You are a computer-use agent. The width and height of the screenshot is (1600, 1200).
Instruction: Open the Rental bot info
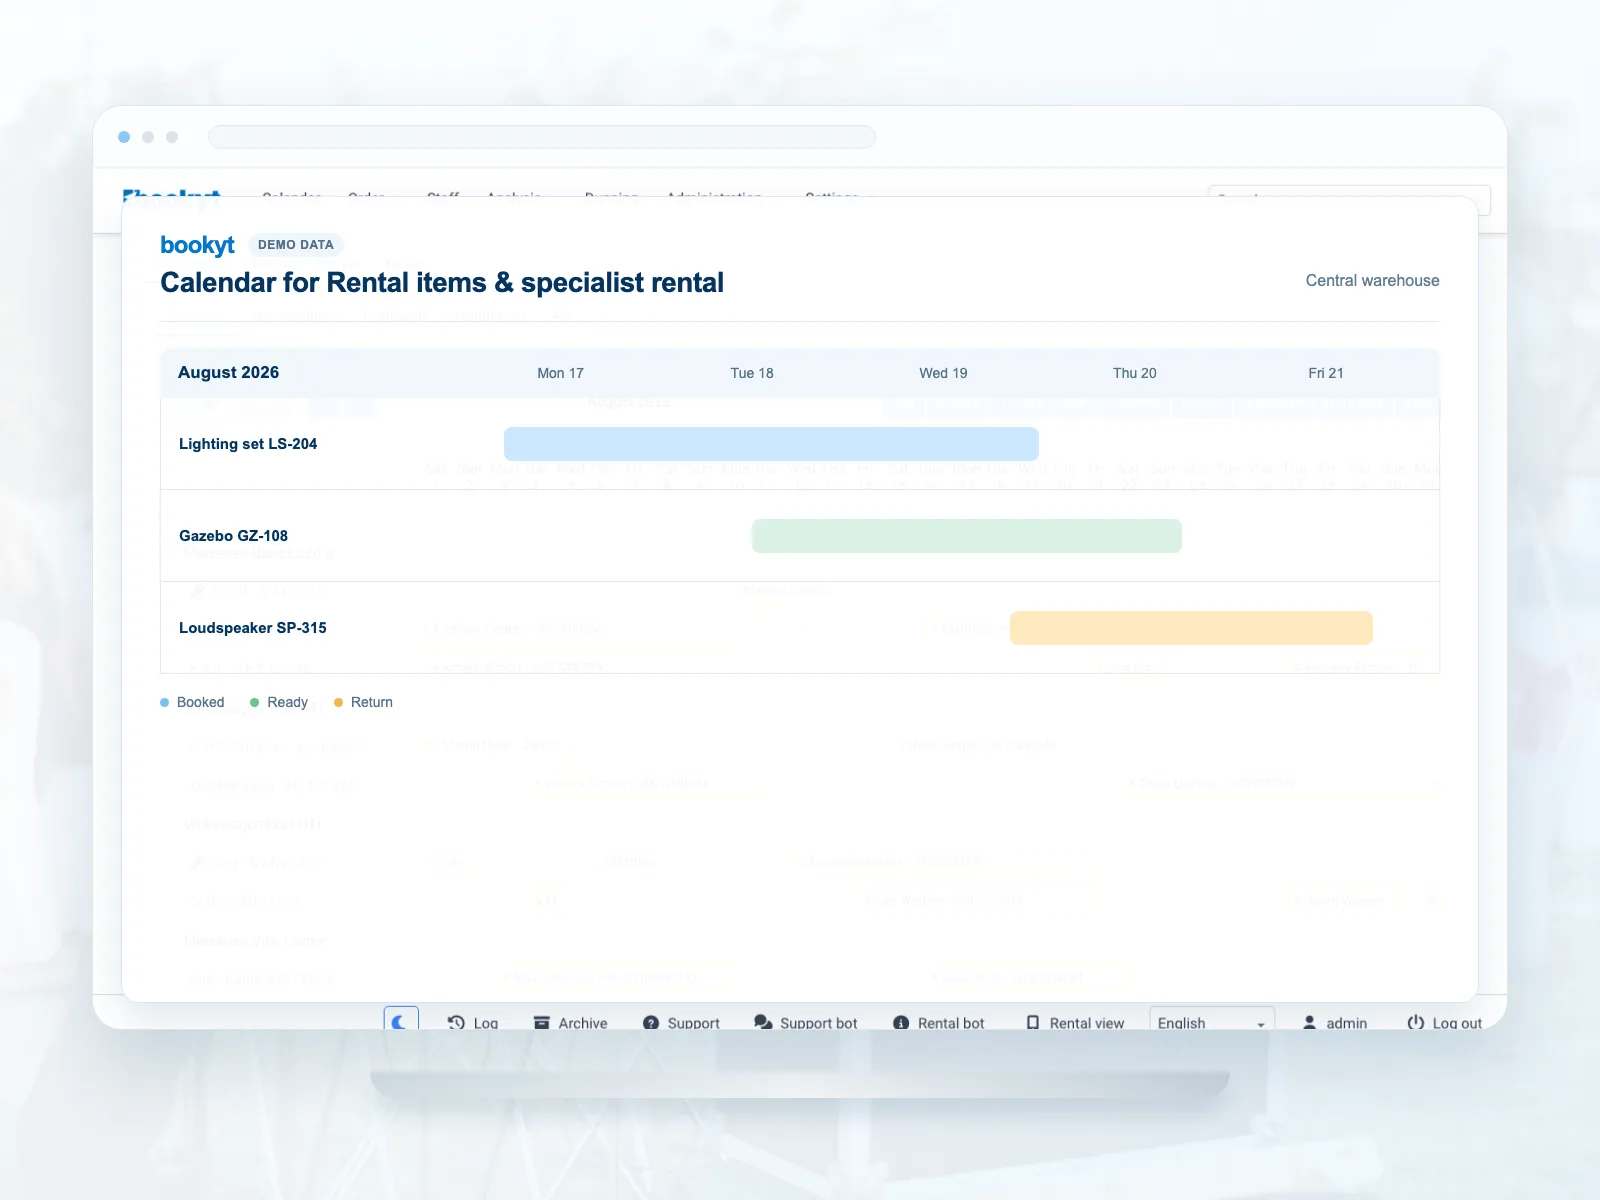[x=939, y=1023]
